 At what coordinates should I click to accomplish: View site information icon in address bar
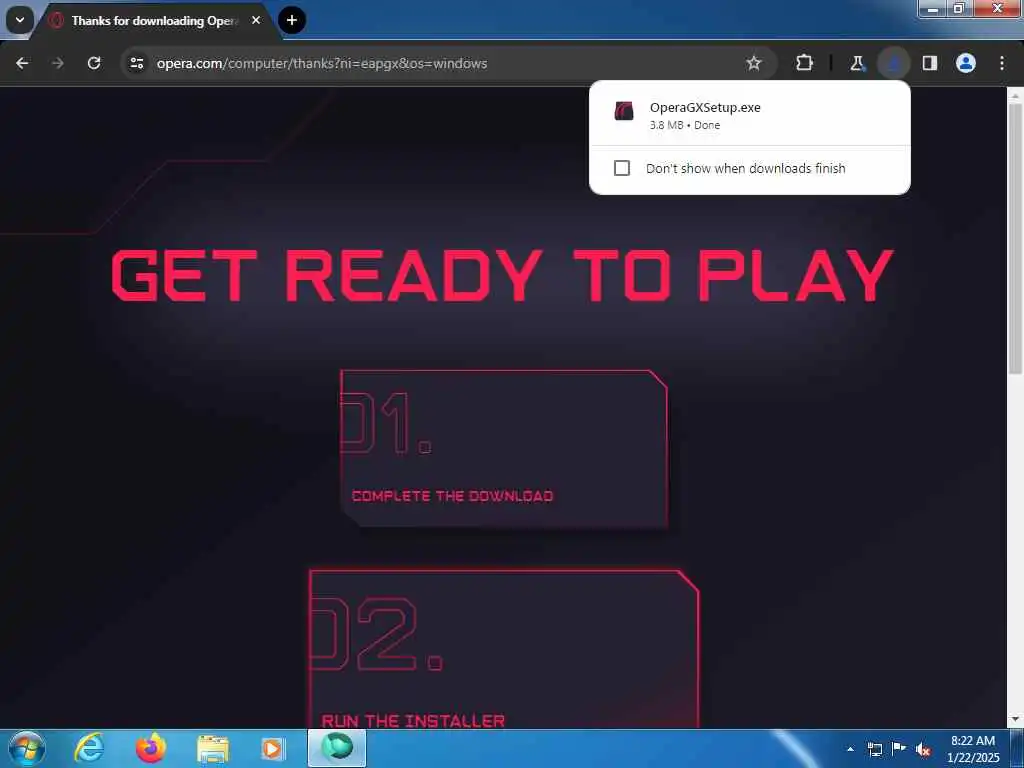136,63
